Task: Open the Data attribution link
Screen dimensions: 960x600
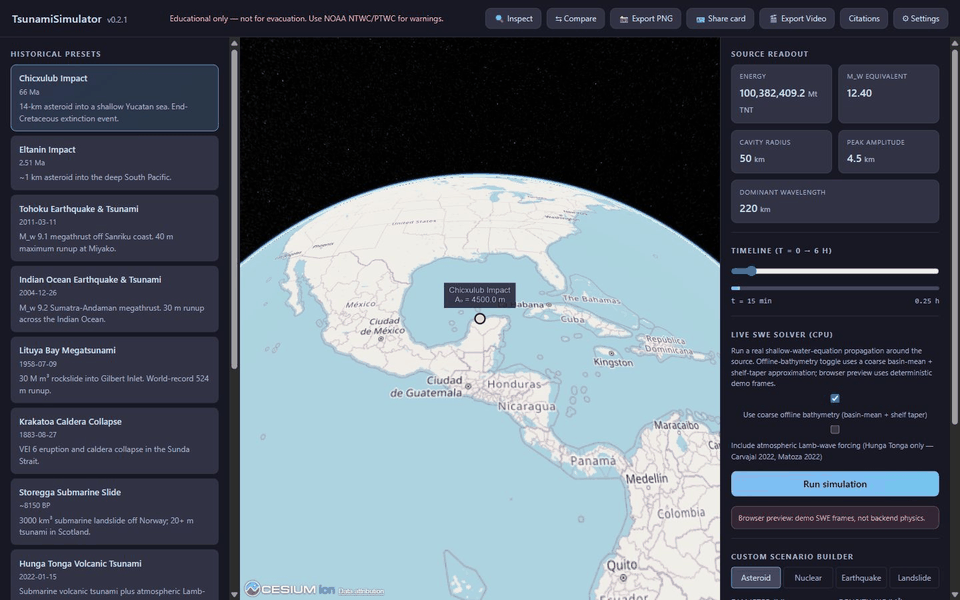Action: [361, 591]
